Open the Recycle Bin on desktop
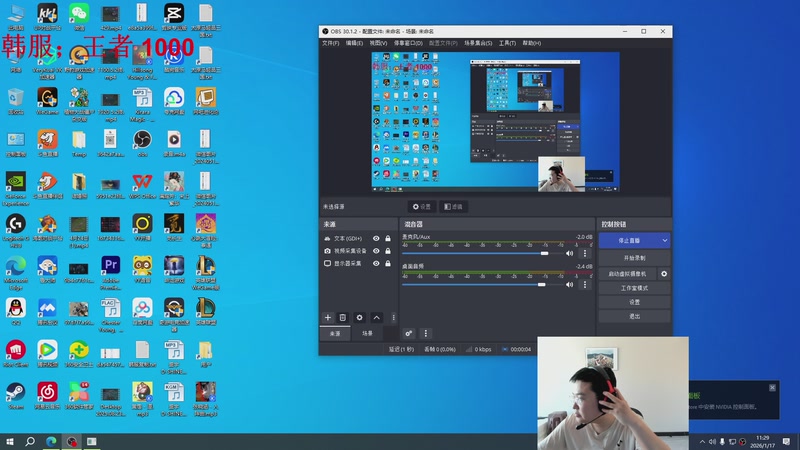Image resolution: width=800 pixels, height=450 pixels. (x=16, y=101)
